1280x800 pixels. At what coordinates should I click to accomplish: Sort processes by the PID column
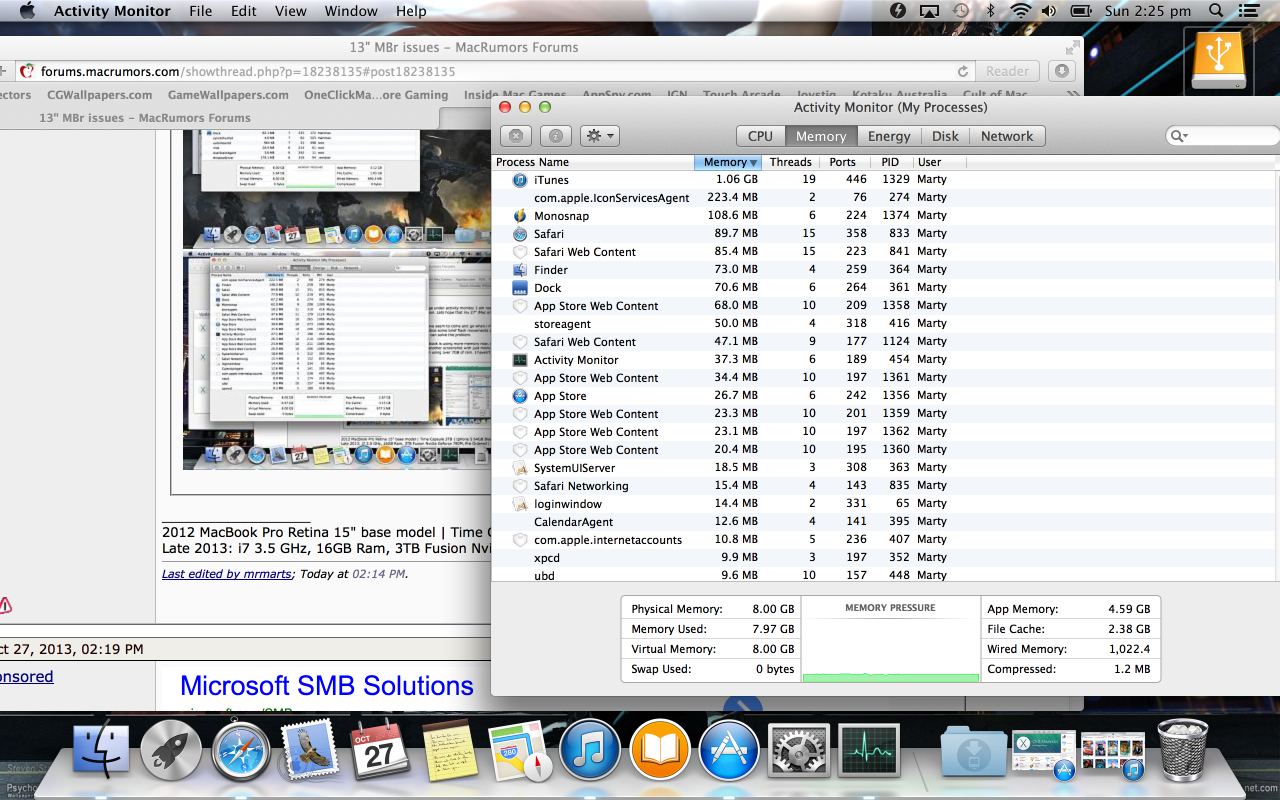click(x=890, y=162)
